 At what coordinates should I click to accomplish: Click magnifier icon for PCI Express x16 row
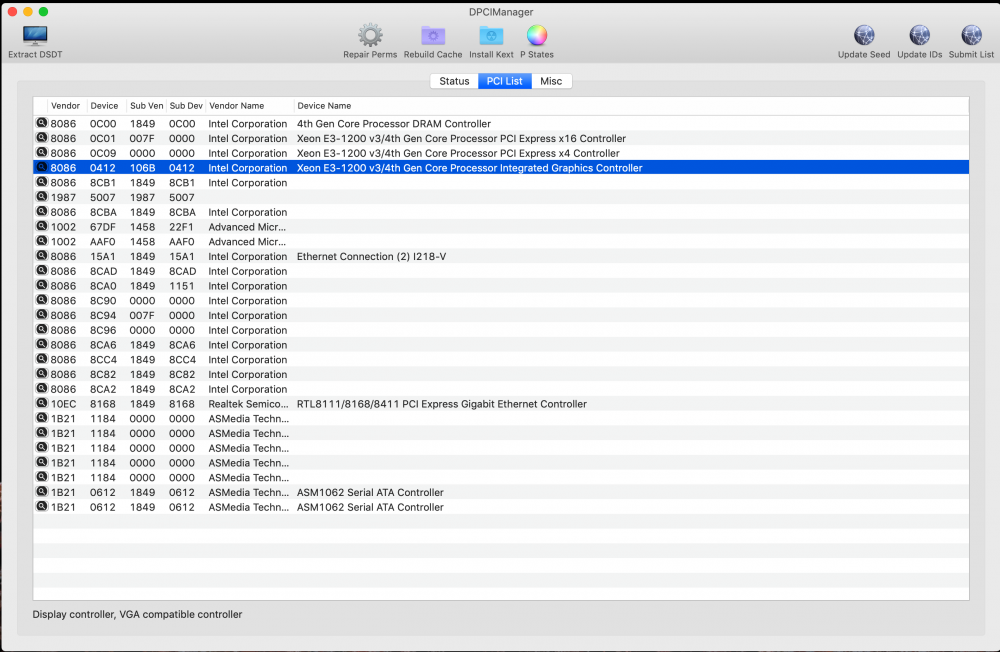pyautogui.click(x=41, y=138)
